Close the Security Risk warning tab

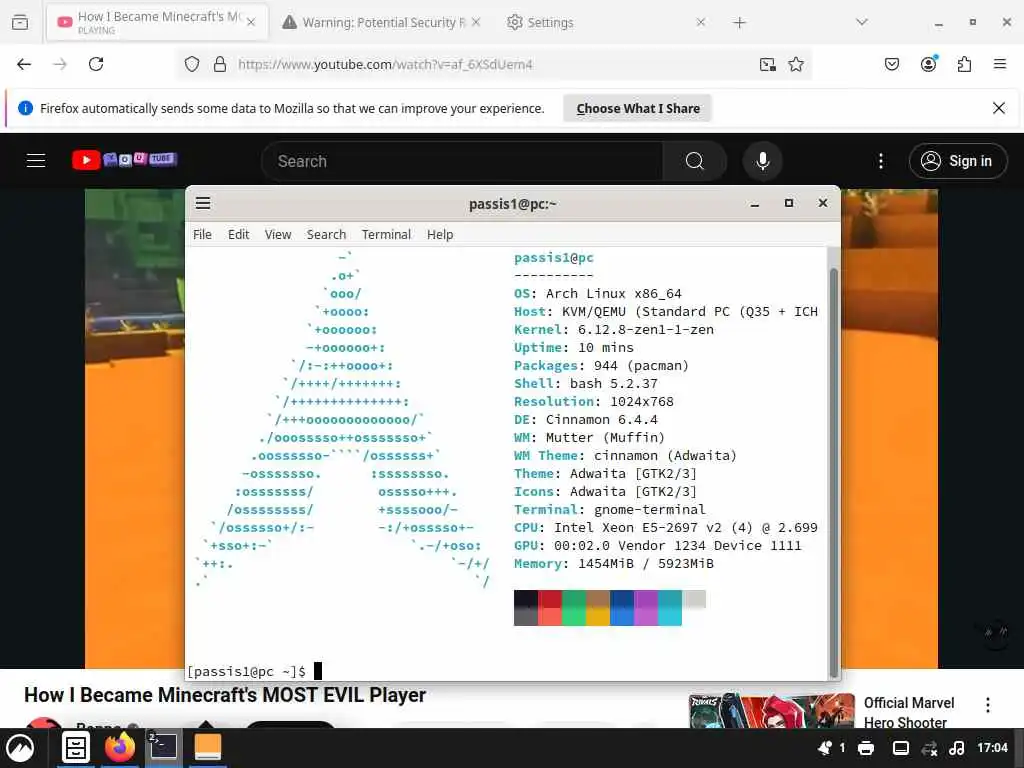(x=476, y=22)
